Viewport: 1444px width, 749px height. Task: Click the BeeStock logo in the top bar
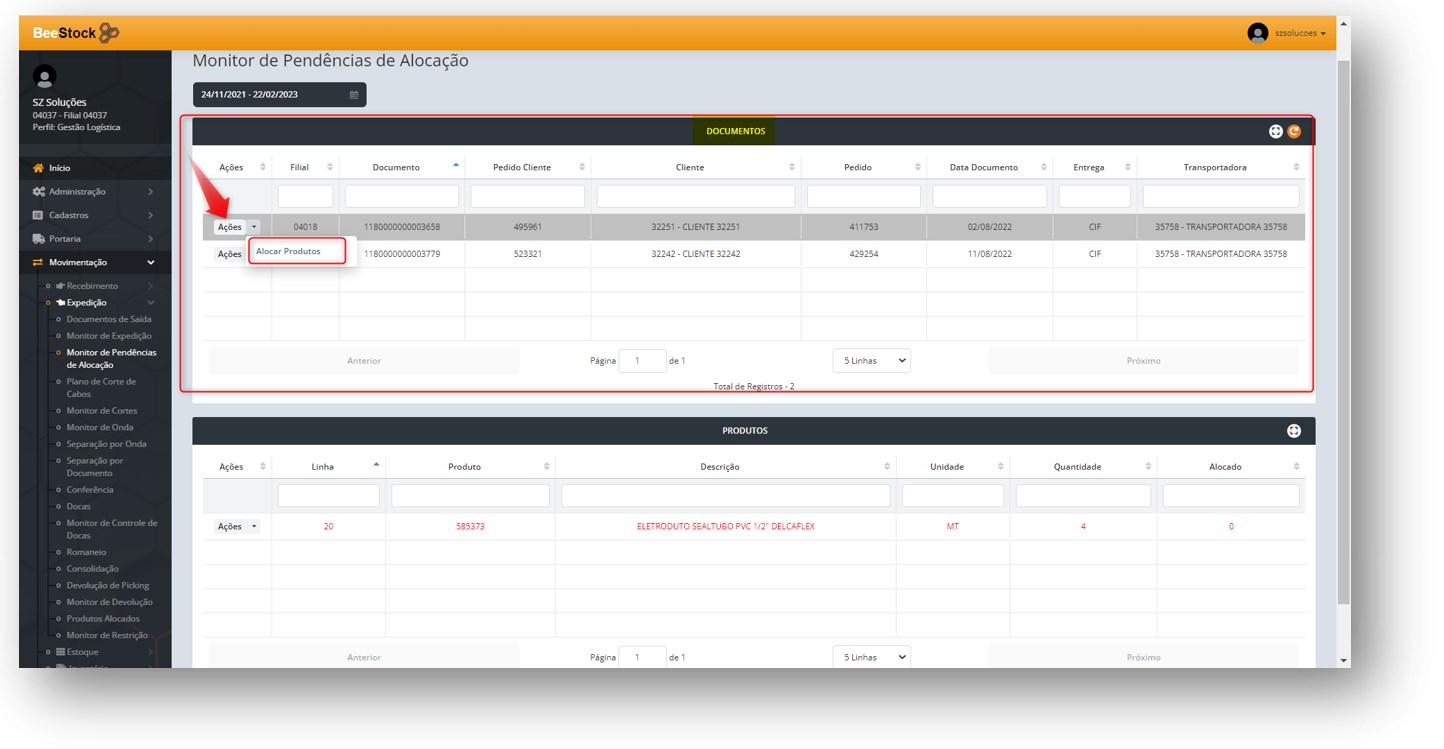pos(76,33)
